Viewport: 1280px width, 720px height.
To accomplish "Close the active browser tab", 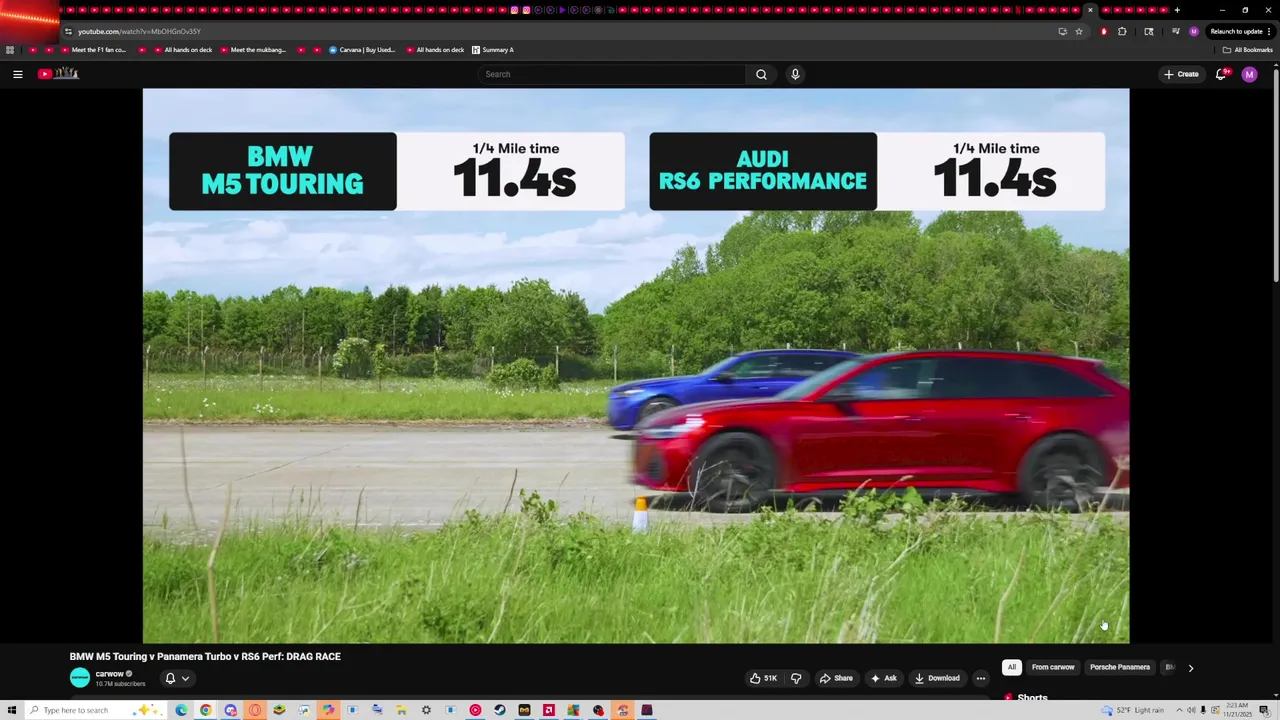I will pyautogui.click(x=1090, y=10).
